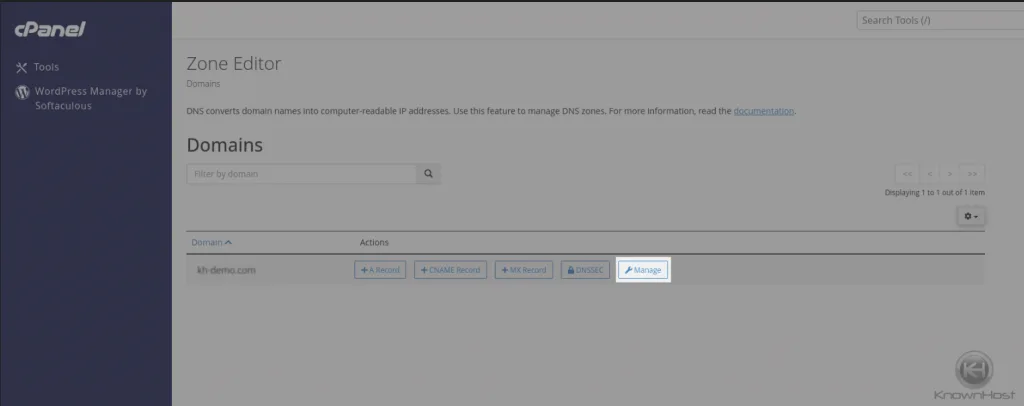
Task: Add a CNAME Record for kh-demo.com
Action: [x=450, y=270]
